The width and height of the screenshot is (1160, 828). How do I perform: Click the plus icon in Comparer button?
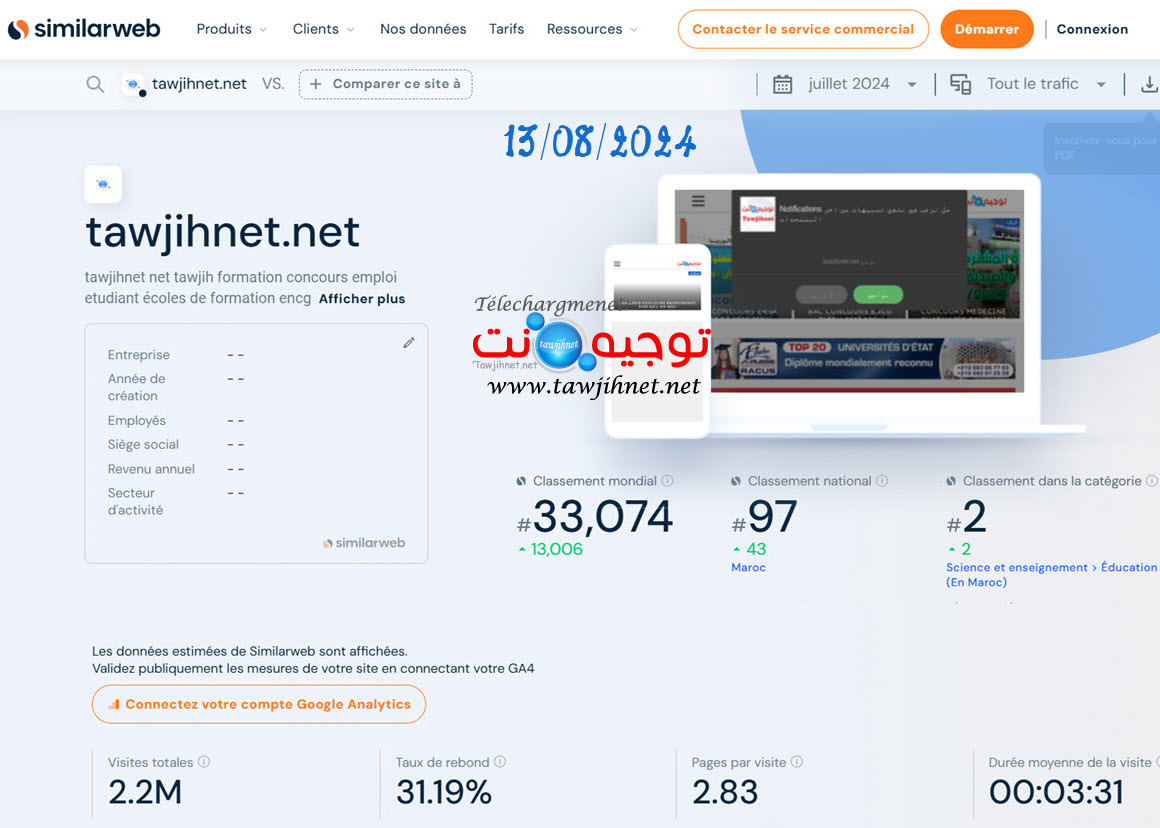[315, 84]
